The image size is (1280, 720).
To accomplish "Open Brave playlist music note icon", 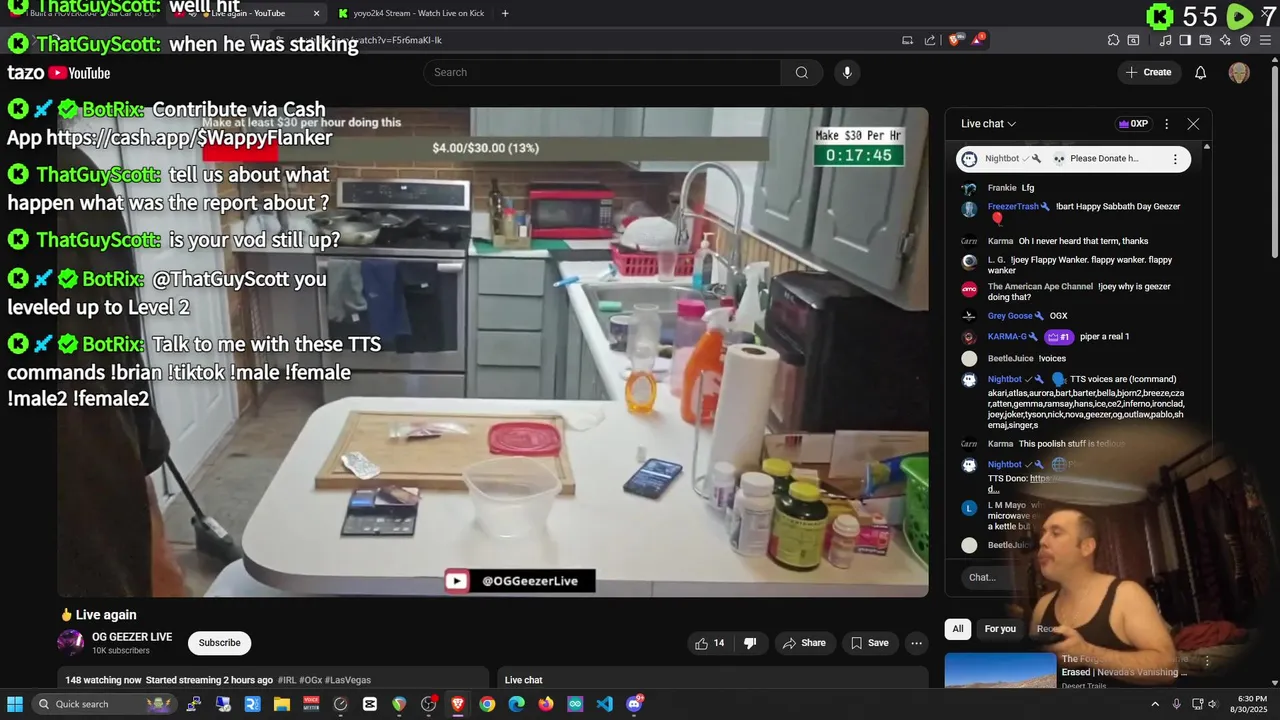I will tap(1165, 40).
